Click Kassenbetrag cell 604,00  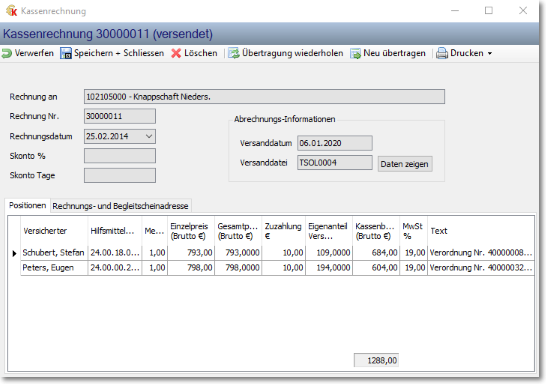click(376, 268)
